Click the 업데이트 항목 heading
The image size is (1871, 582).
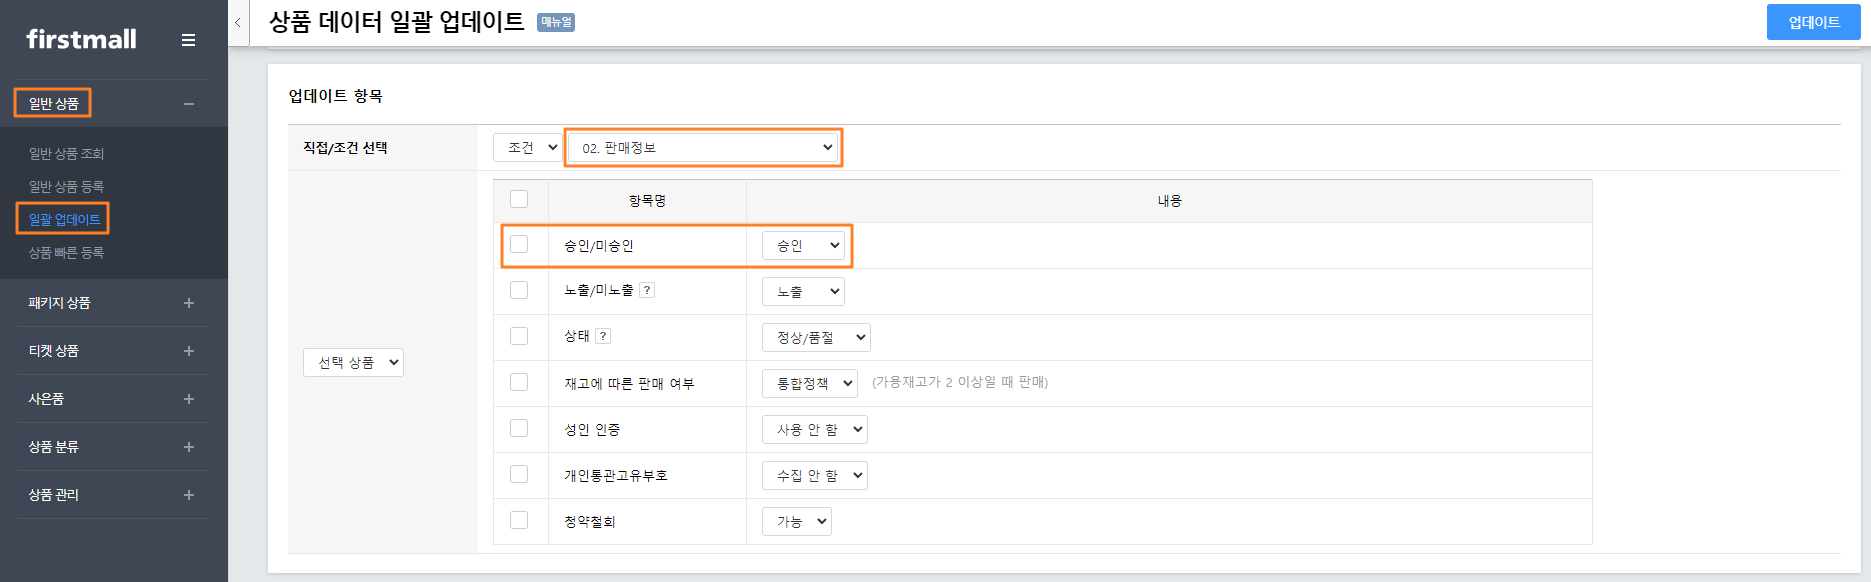[335, 96]
